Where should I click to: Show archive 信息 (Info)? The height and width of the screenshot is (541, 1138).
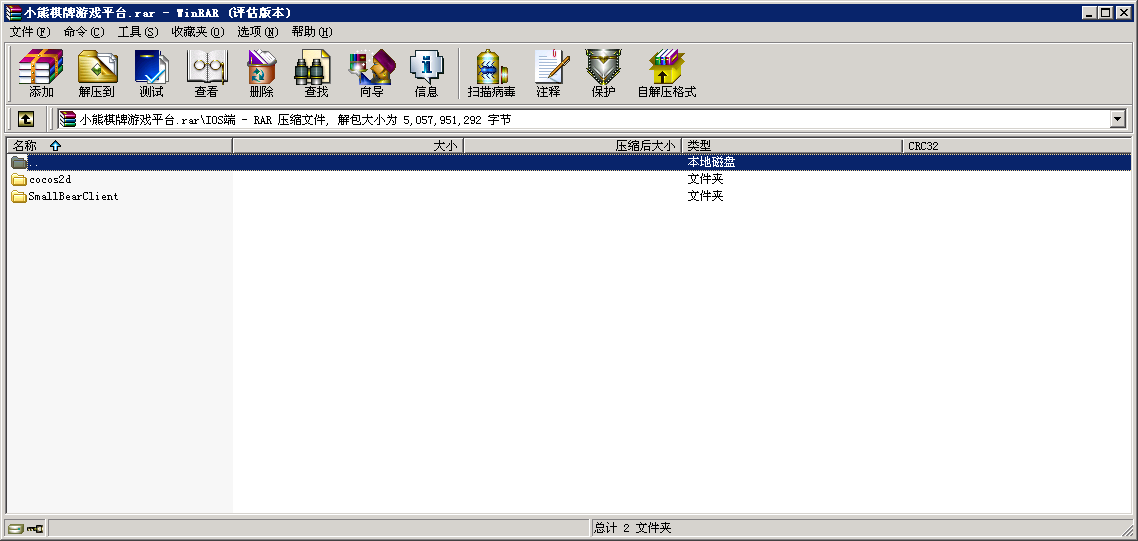[x=426, y=74]
